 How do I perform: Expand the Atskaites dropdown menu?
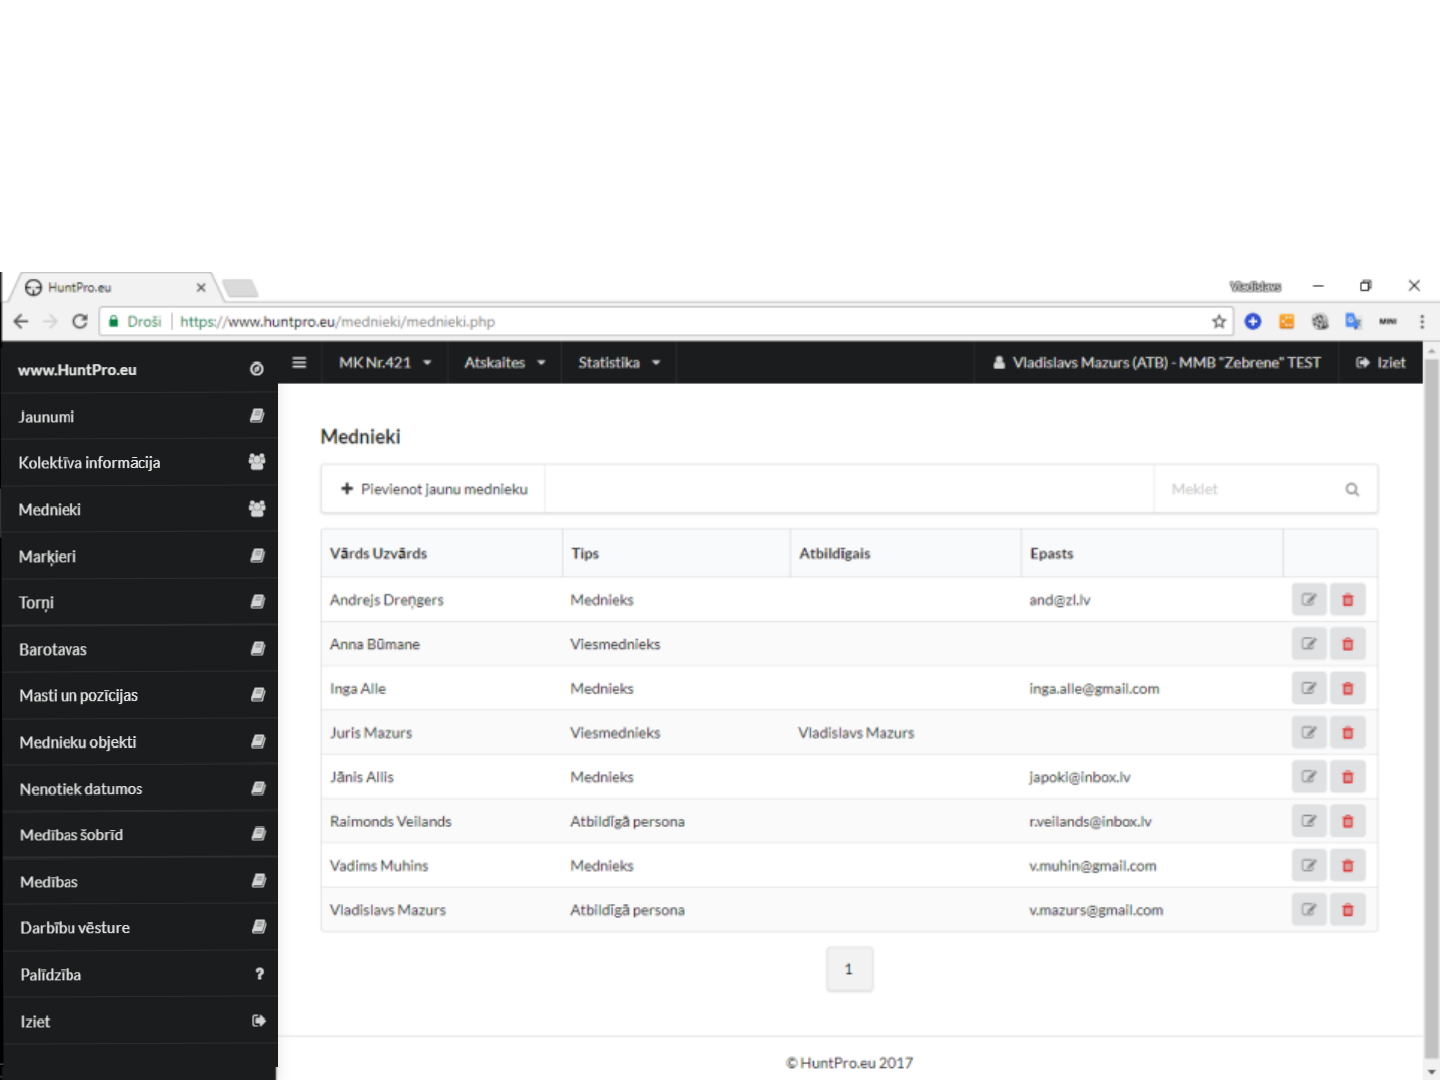[x=505, y=363]
